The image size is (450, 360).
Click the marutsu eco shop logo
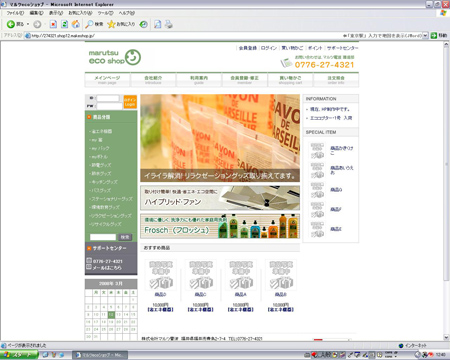tap(115, 57)
